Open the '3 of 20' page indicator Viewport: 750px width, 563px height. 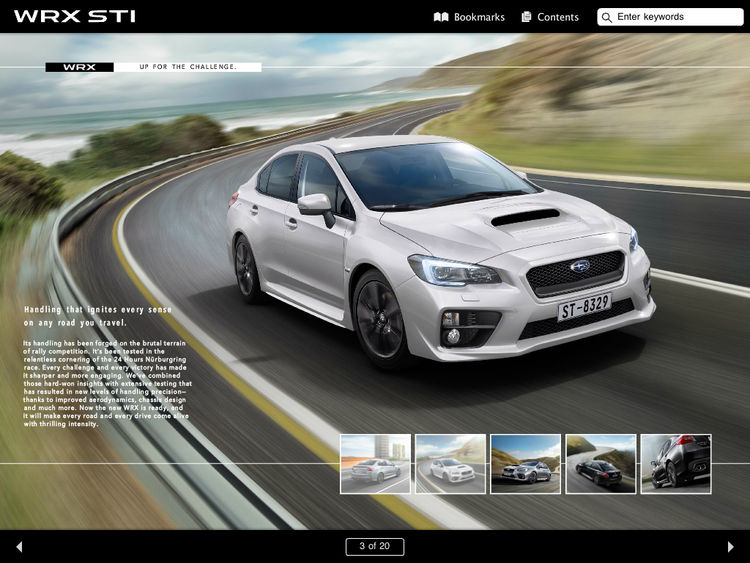coord(375,546)
